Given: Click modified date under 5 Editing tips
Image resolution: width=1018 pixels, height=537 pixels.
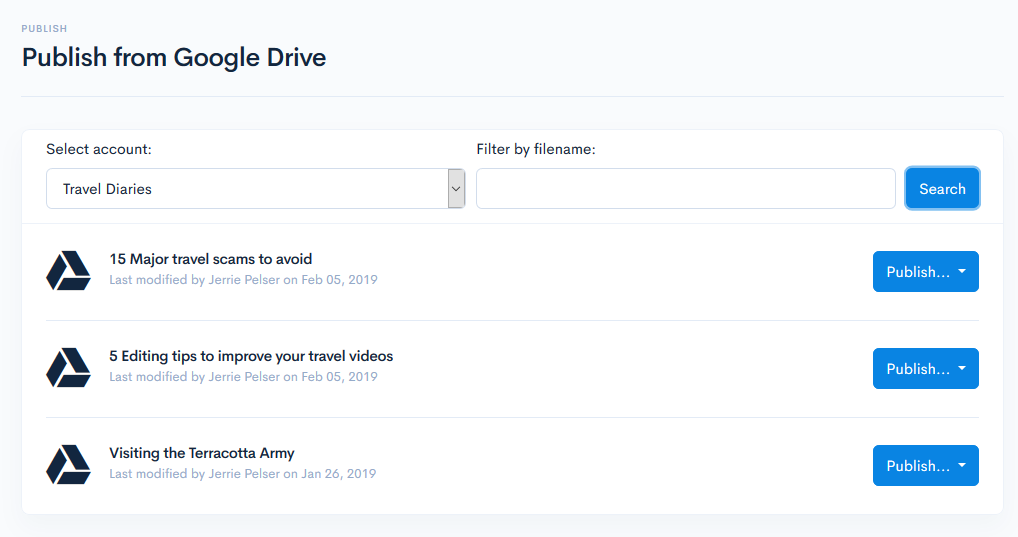Looking at the screenshot, I should pyautogui.click(x=243, y=376).
